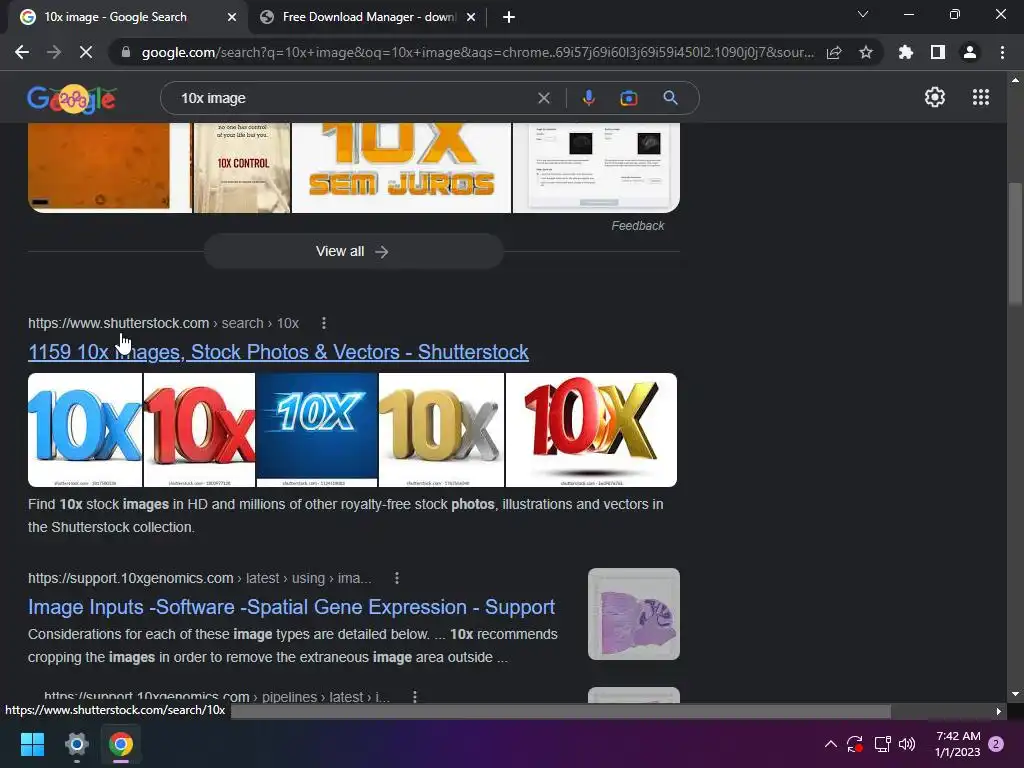Open options for Image Inputs result
Image resolution: width=1024 pixels, height=768 pixels.
coord(396,578)
